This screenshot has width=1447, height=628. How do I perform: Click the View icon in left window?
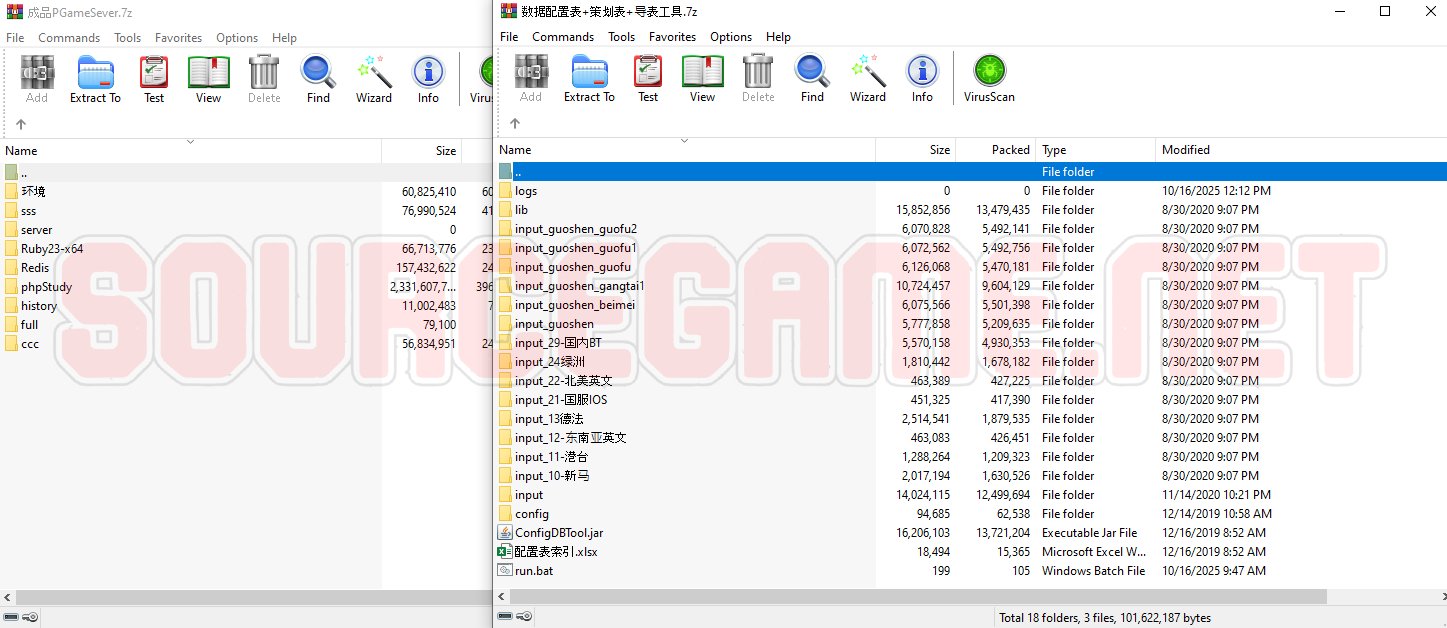(208, 79)
